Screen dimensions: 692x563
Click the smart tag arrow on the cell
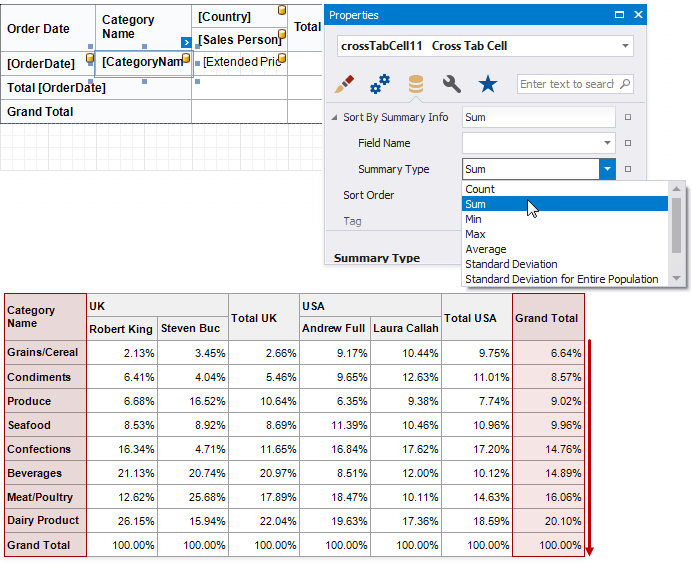pyautogui.click(x=186, y=42)
